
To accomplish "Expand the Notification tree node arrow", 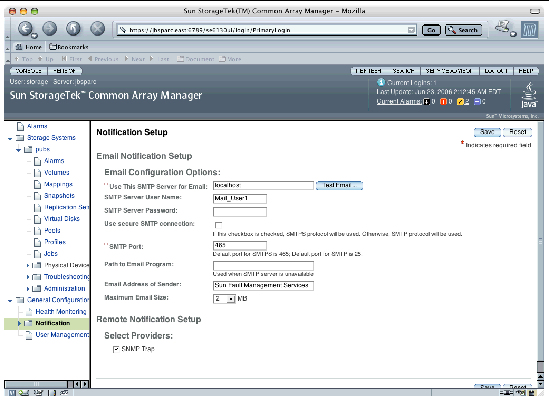I will pyautogui.click(x=19, y=323).
